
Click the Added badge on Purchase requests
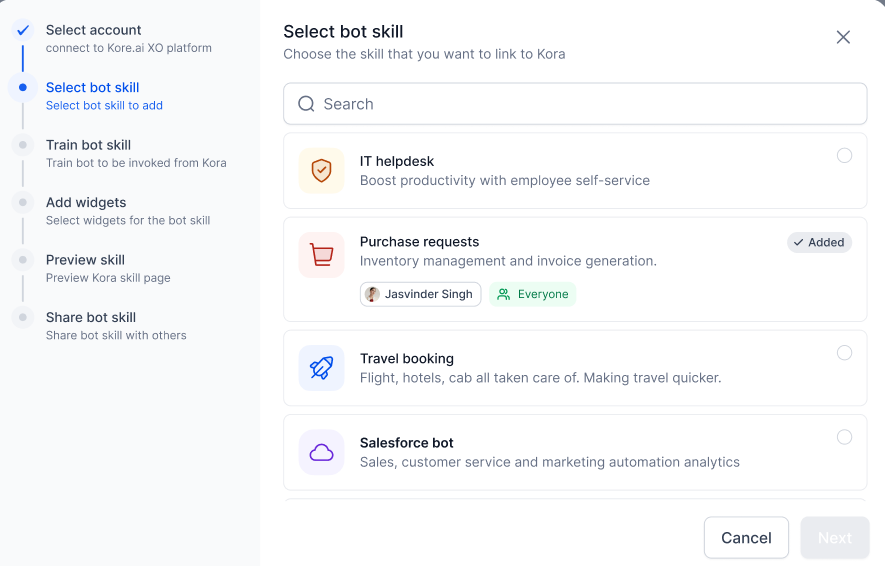[x=819, y=242]
